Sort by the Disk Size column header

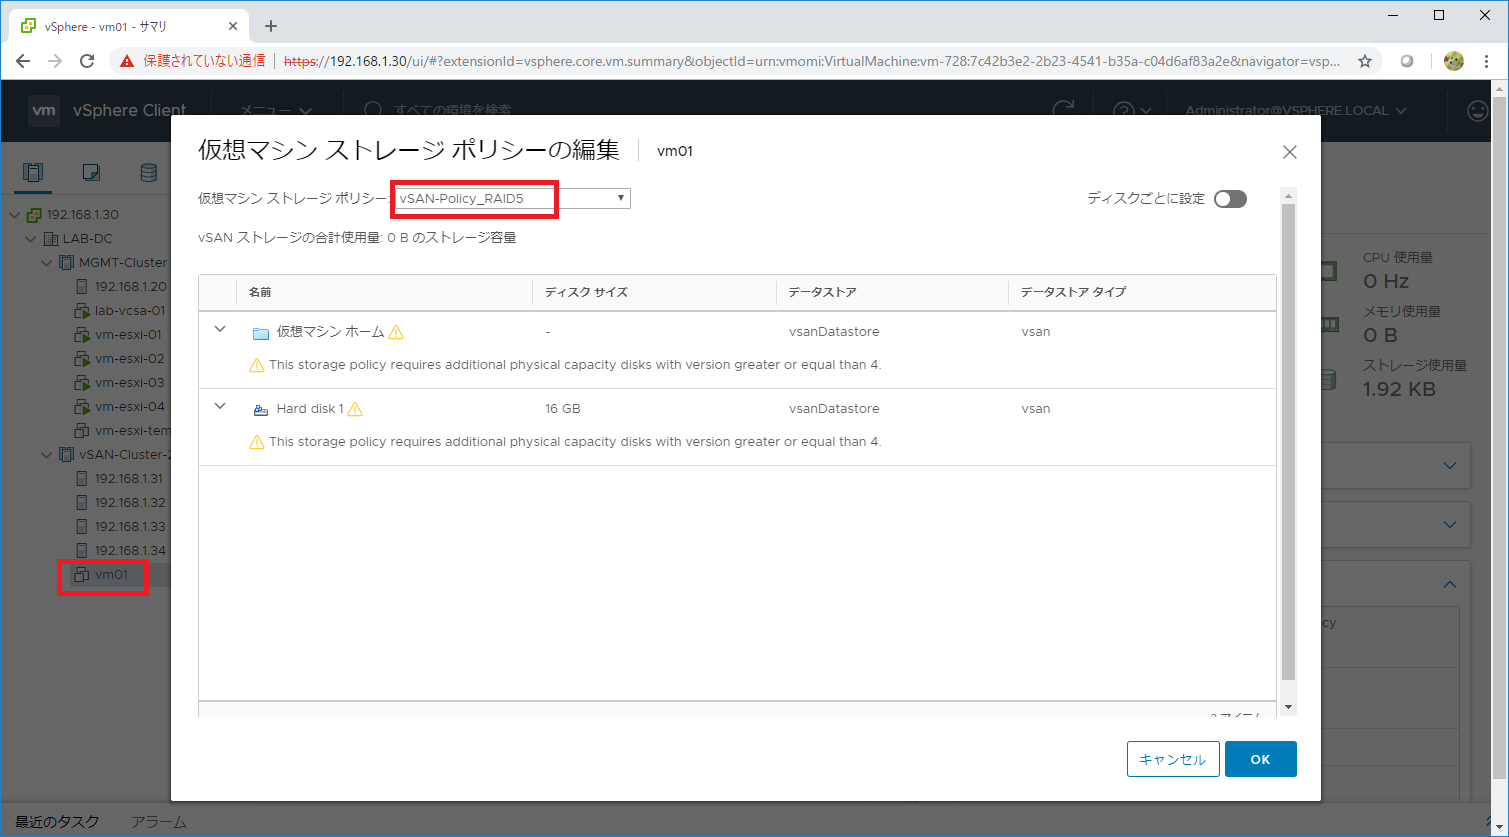tap(586, 292)
